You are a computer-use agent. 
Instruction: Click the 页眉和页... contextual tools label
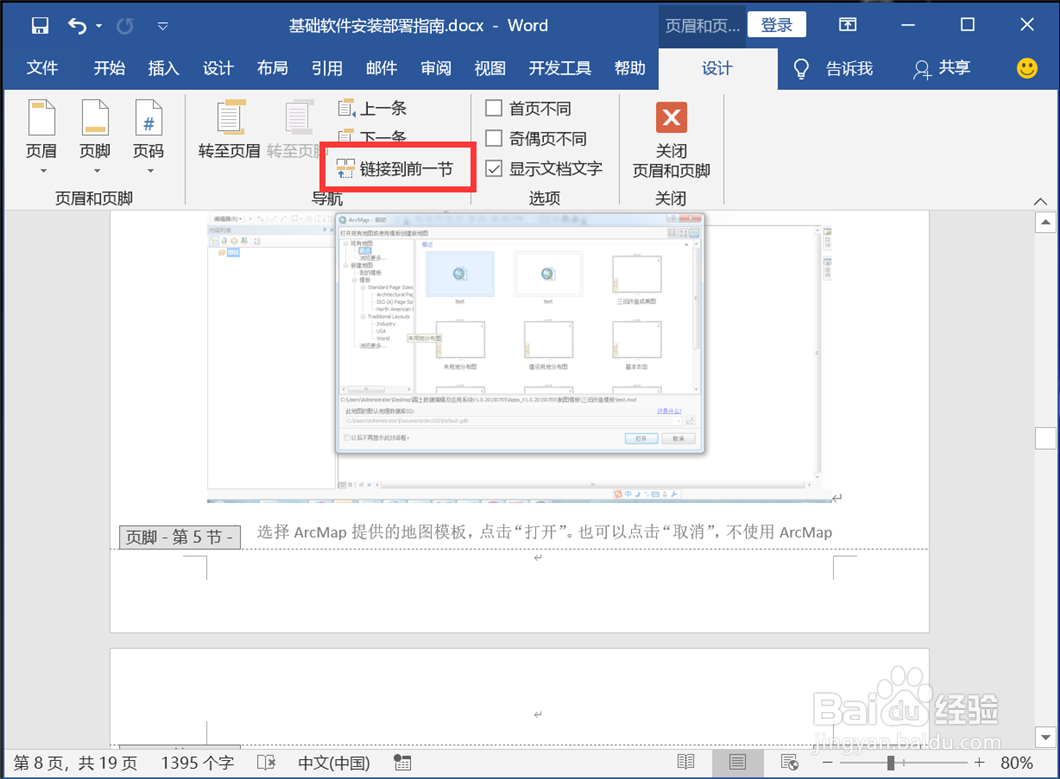pyautogui.click(x=702, y=26)
